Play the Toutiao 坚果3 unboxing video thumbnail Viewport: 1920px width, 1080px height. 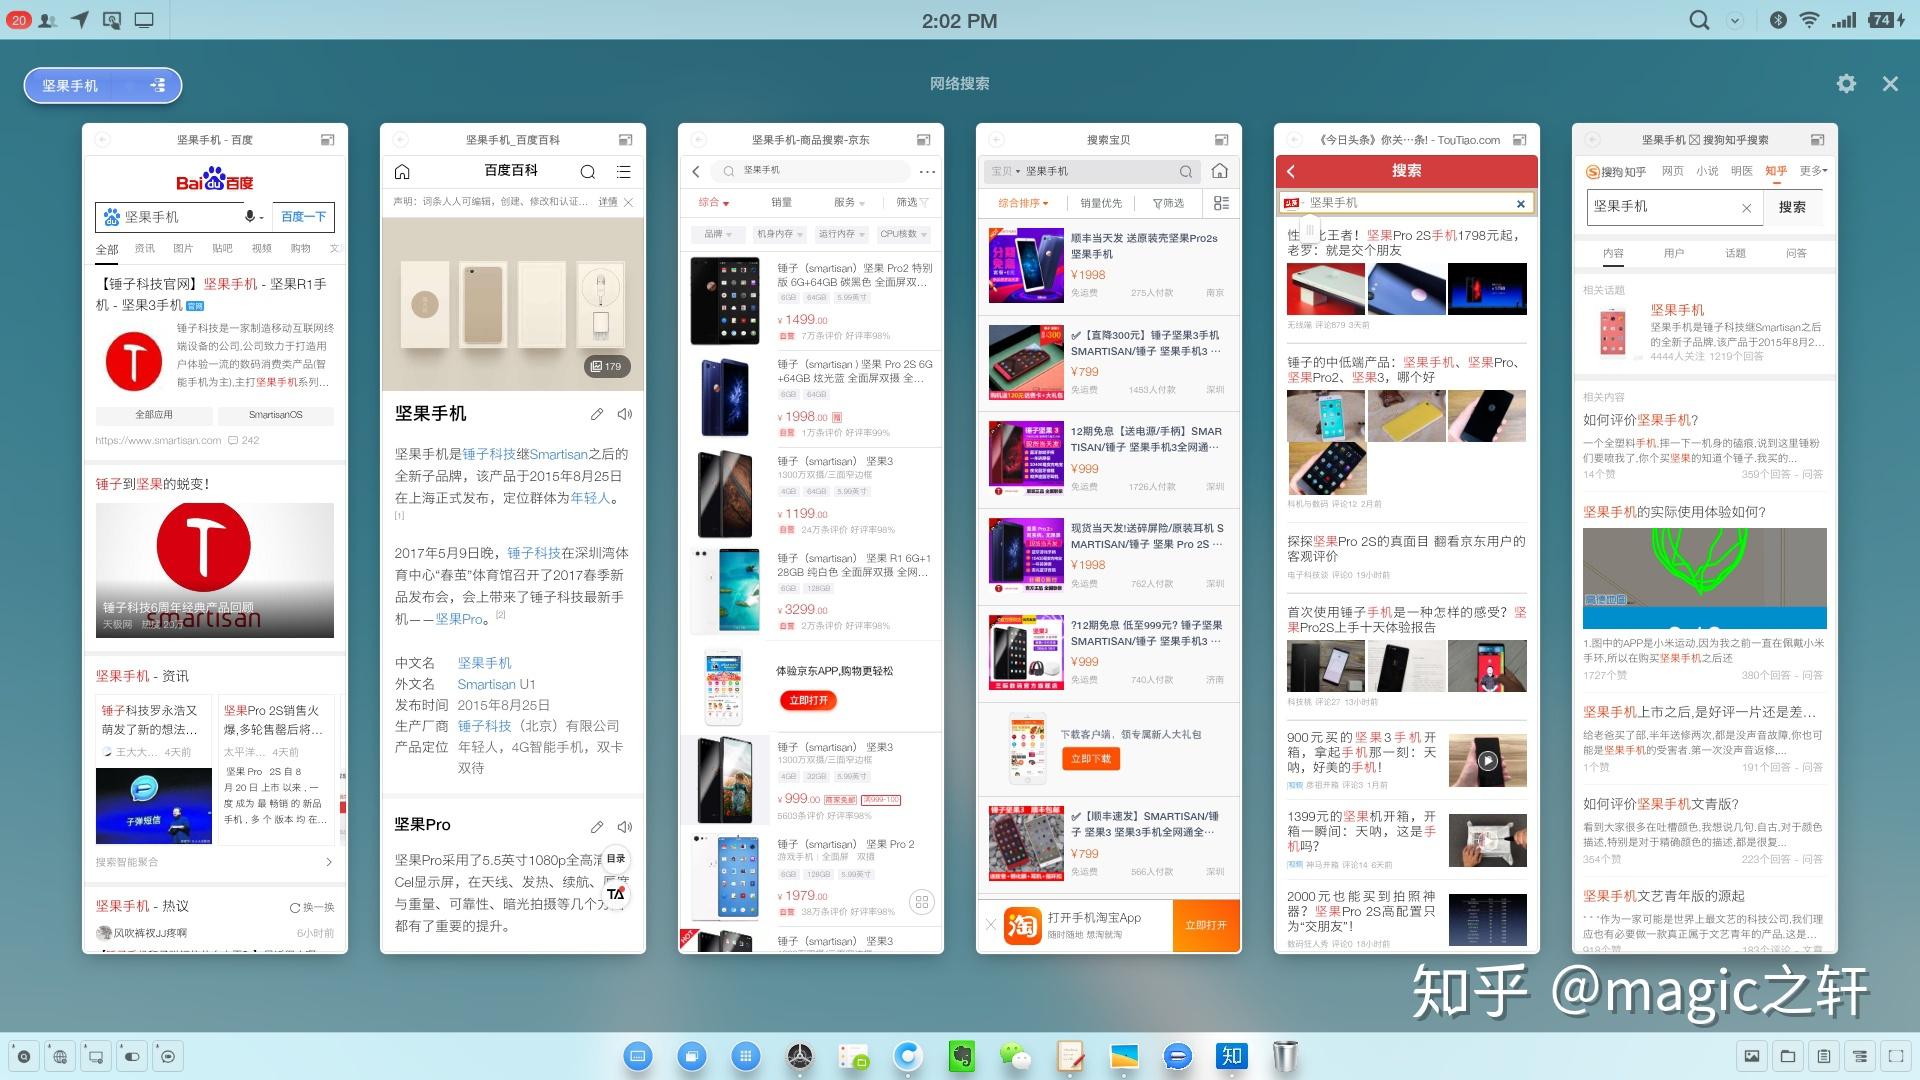point(1488,760)
